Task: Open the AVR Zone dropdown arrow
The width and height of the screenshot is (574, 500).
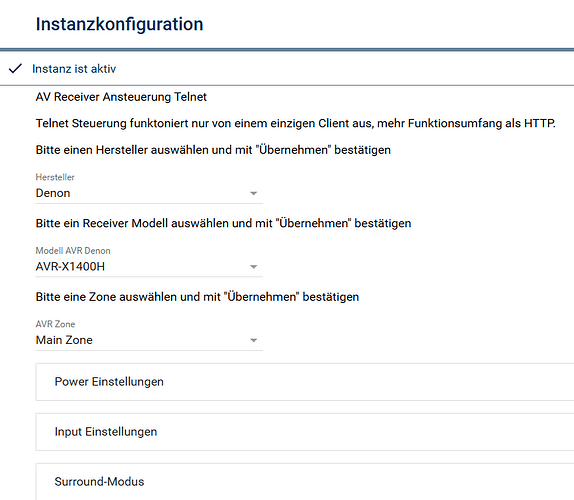Action: [253, 340]
